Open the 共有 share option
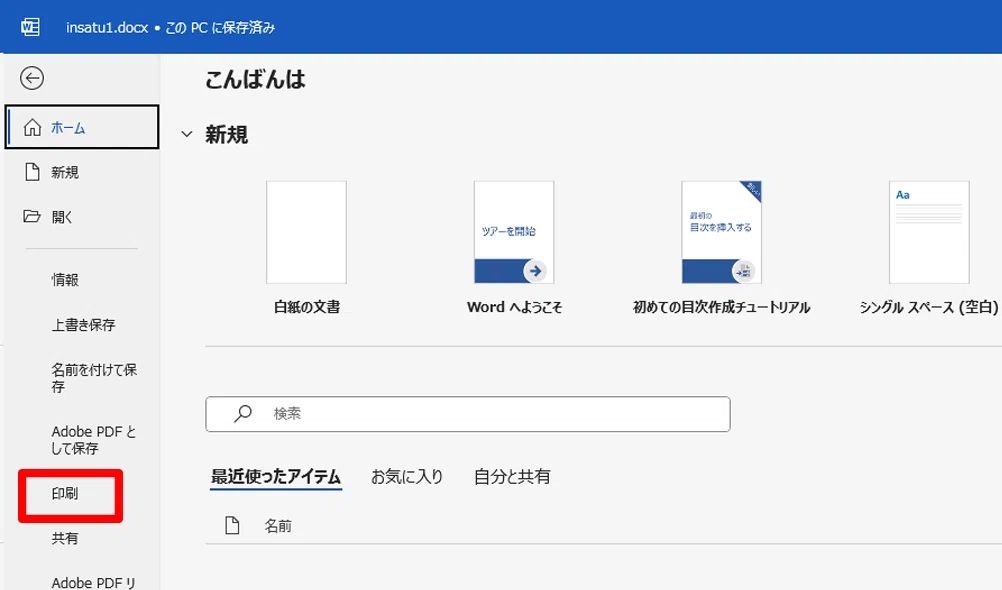 click(65, 538)
